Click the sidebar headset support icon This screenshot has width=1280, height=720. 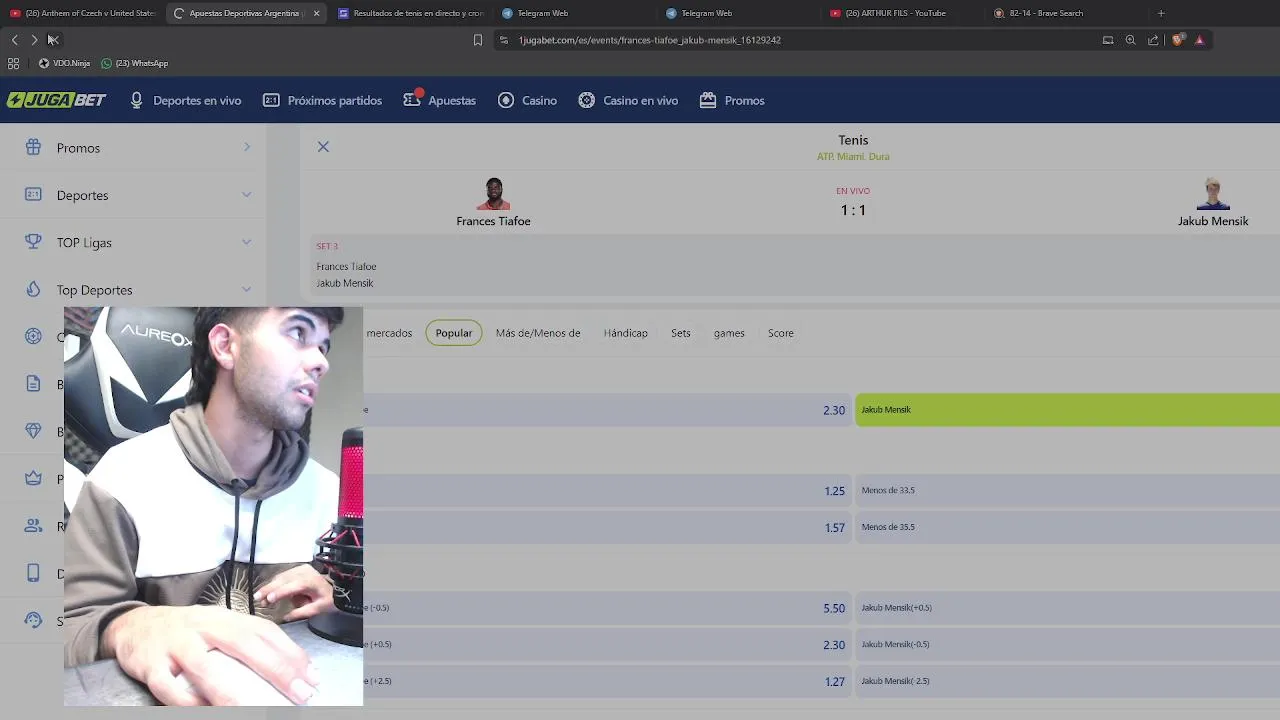(x=33, y=620)
